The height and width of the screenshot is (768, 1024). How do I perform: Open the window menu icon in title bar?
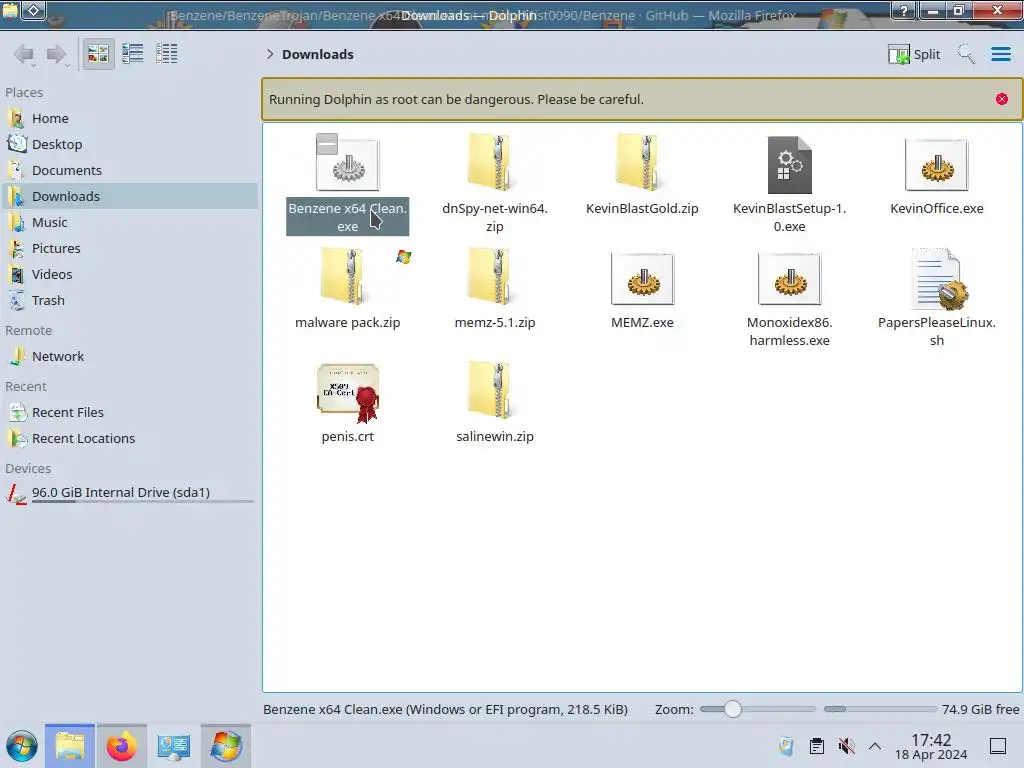tap(11, 9)
